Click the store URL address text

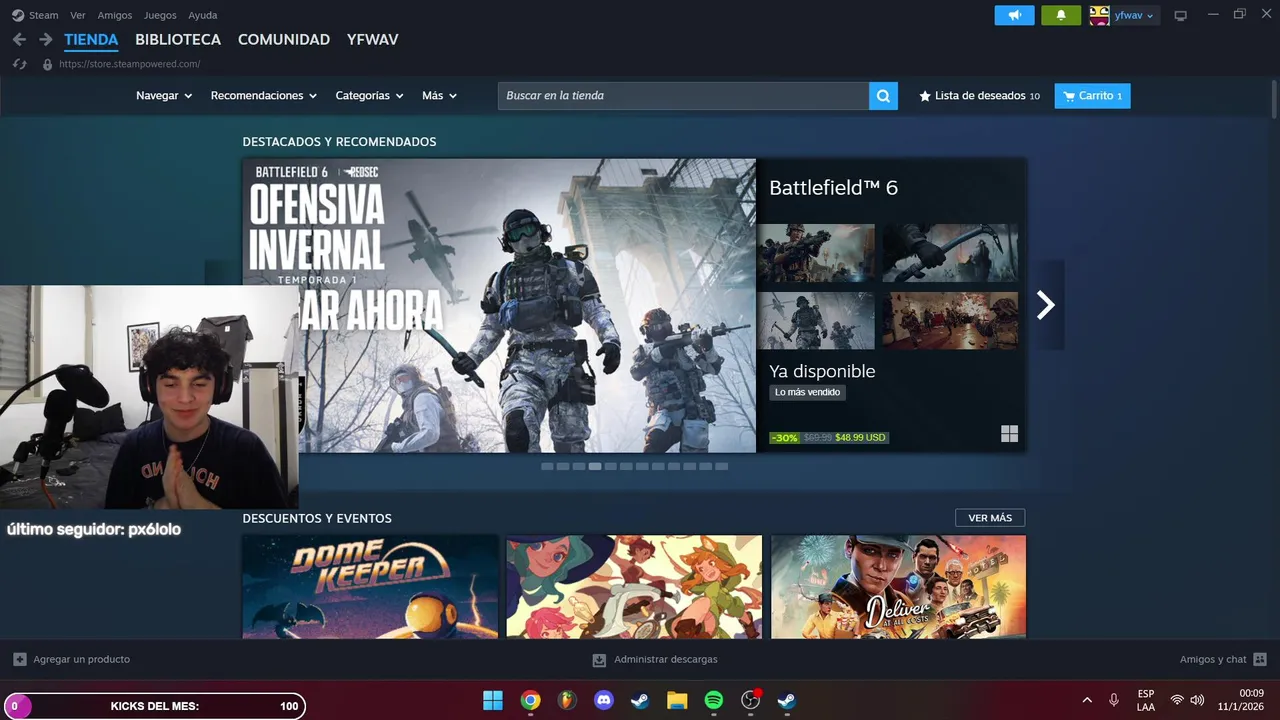point(130,64)
